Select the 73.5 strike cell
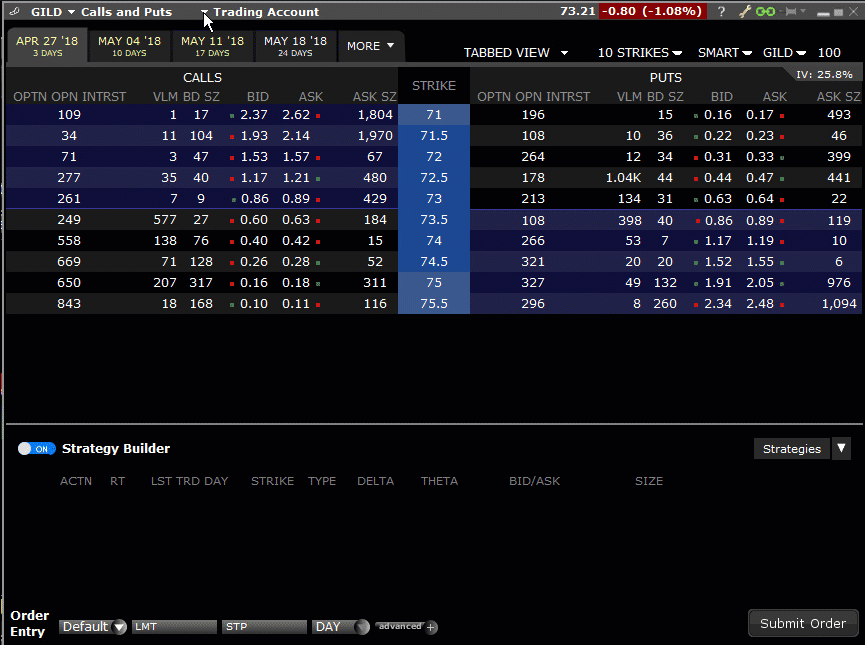This screenshot has height=645, width=865. 433,219
